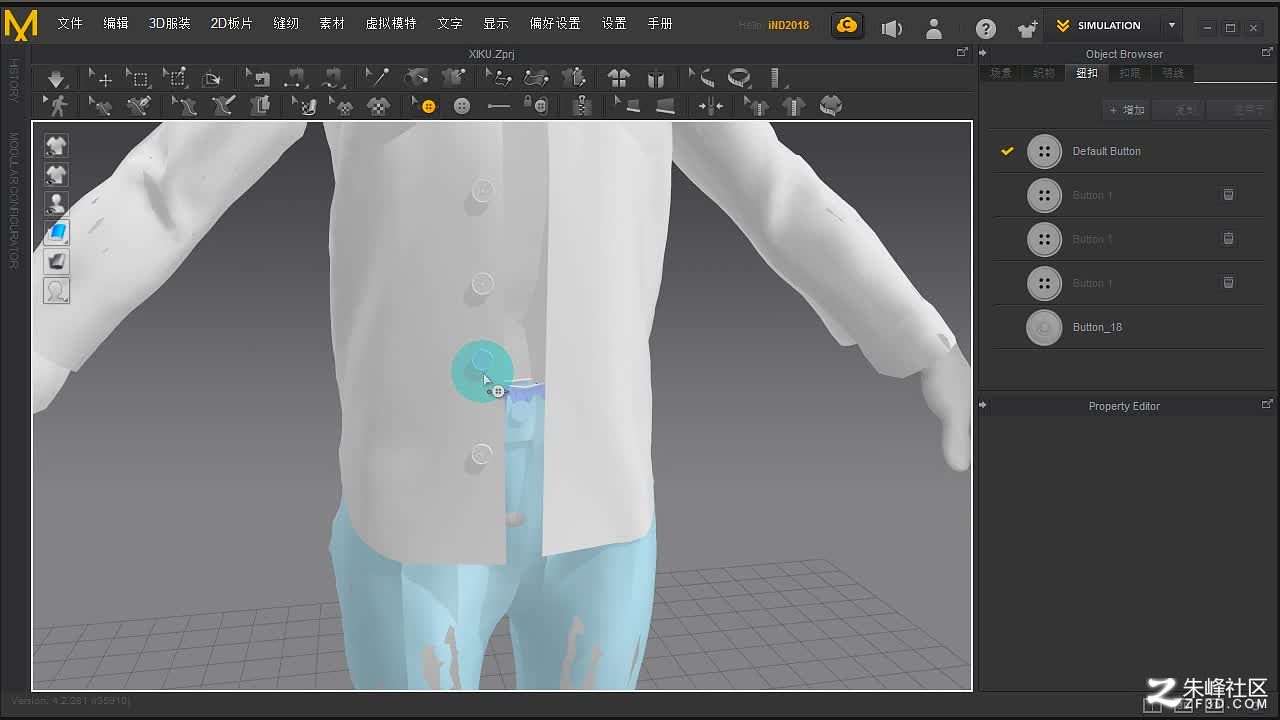The image size is (1280, 720).
Task: Switch to the 纽扣 tab
Action: pyautogui.click(x=1087, y=73)
